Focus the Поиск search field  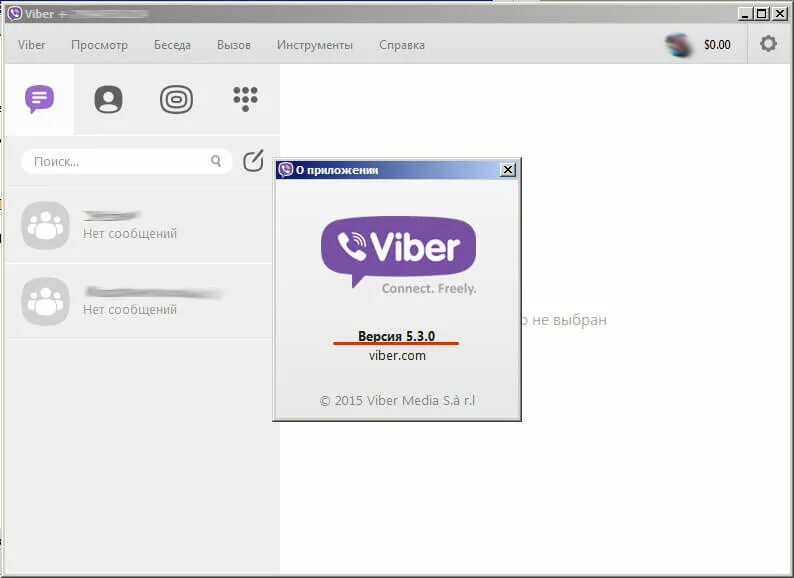coord(127,162)
